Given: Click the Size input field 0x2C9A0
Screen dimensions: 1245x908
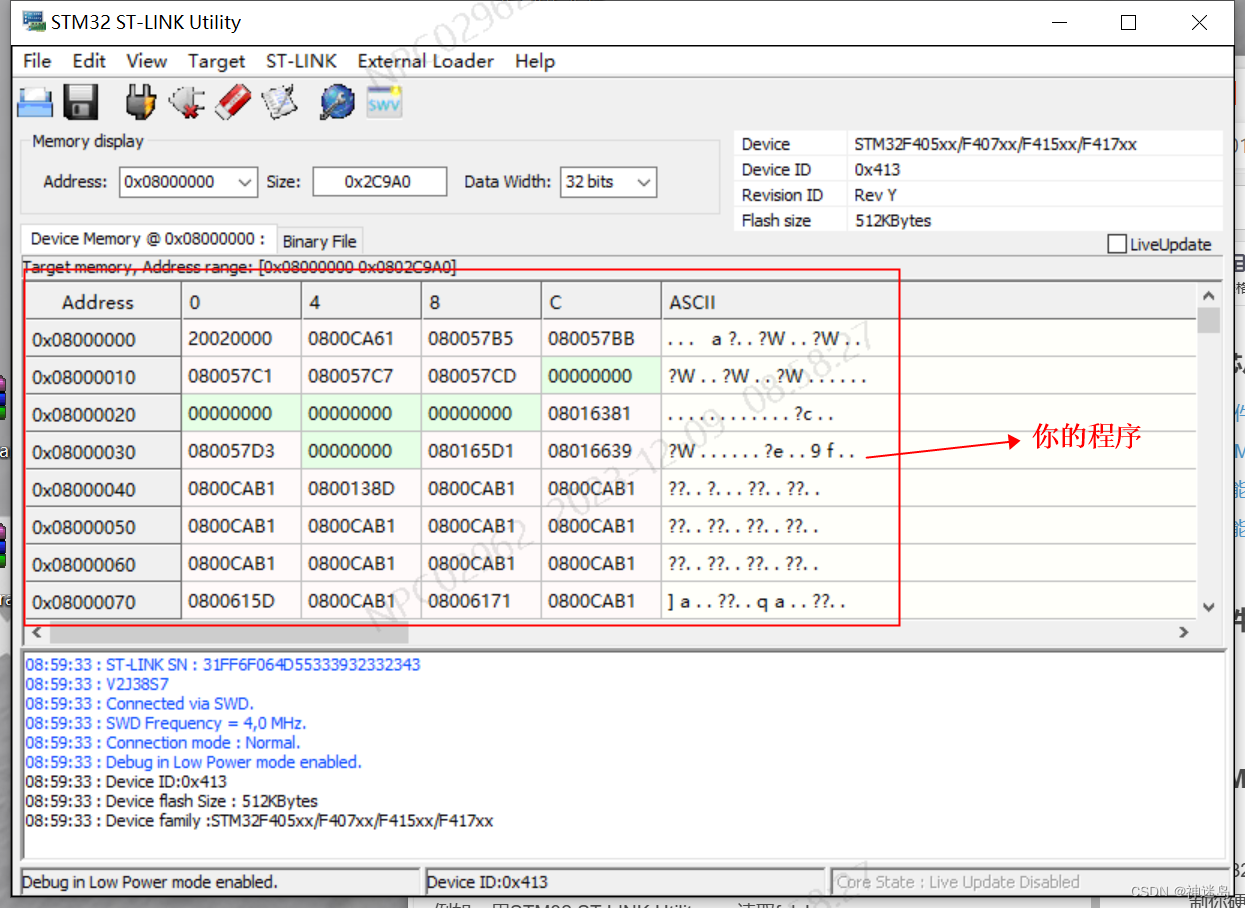Looking at the screenshot, I should (x=378, y=182).
